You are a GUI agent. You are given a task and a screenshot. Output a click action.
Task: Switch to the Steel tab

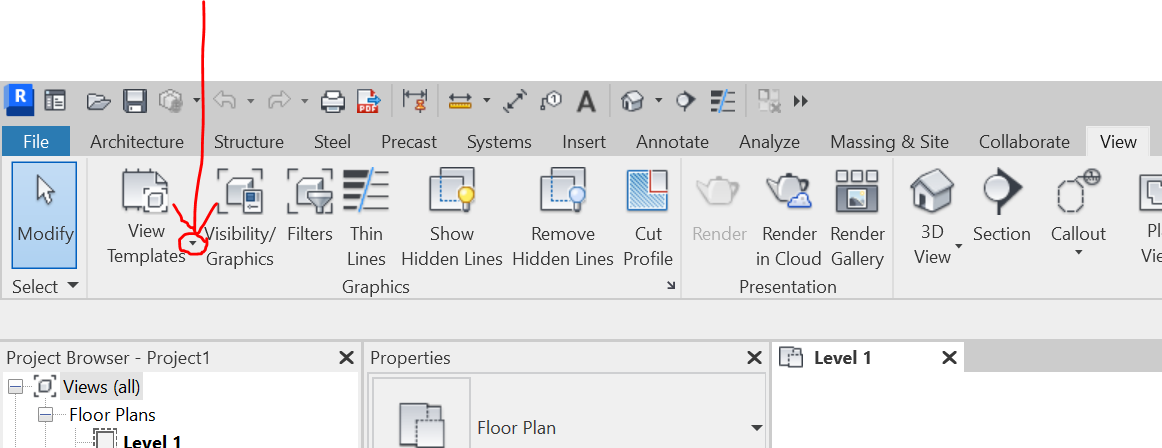[333, 141]
